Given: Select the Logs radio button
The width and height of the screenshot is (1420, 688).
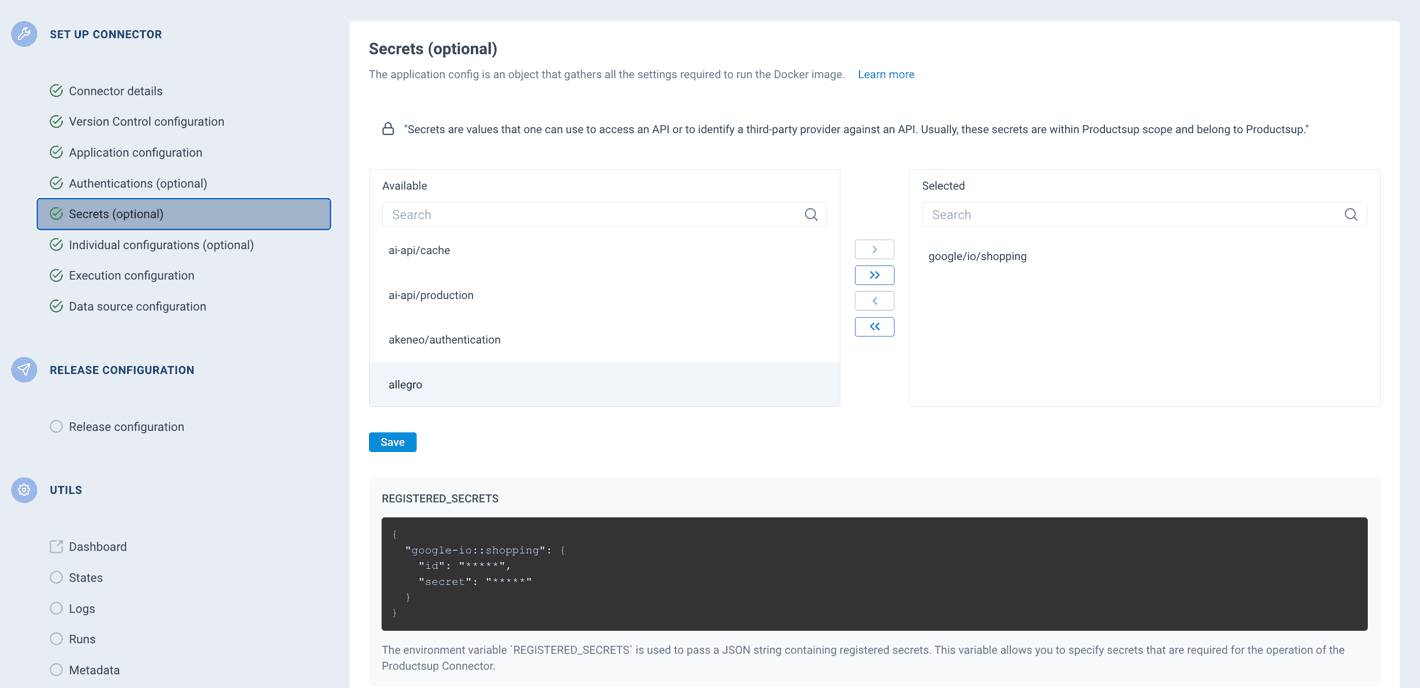Looking at the screenshot, I should [56, 608].
